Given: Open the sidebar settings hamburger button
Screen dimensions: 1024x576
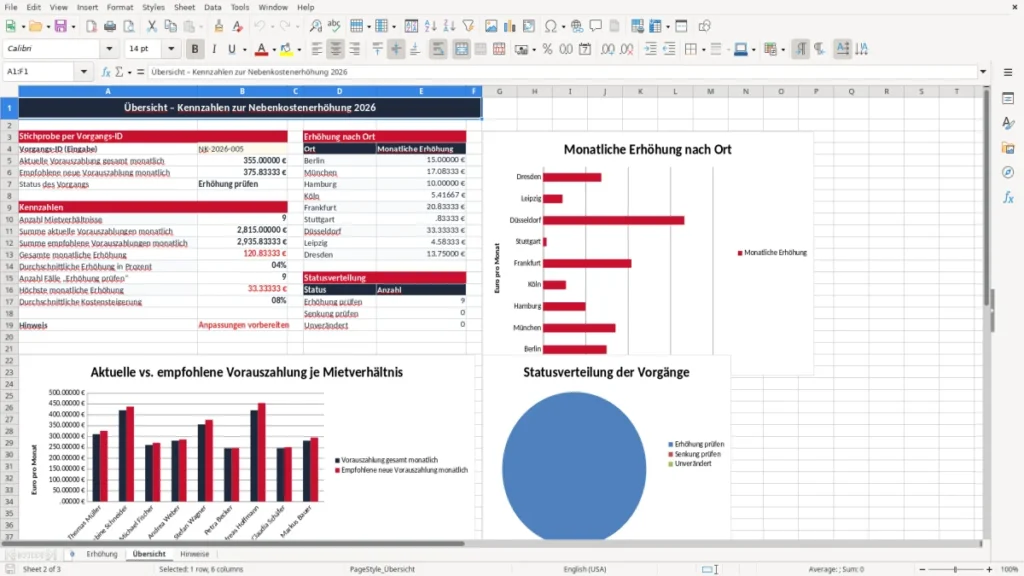Looking at the screenshot, I should (1008, 72).
